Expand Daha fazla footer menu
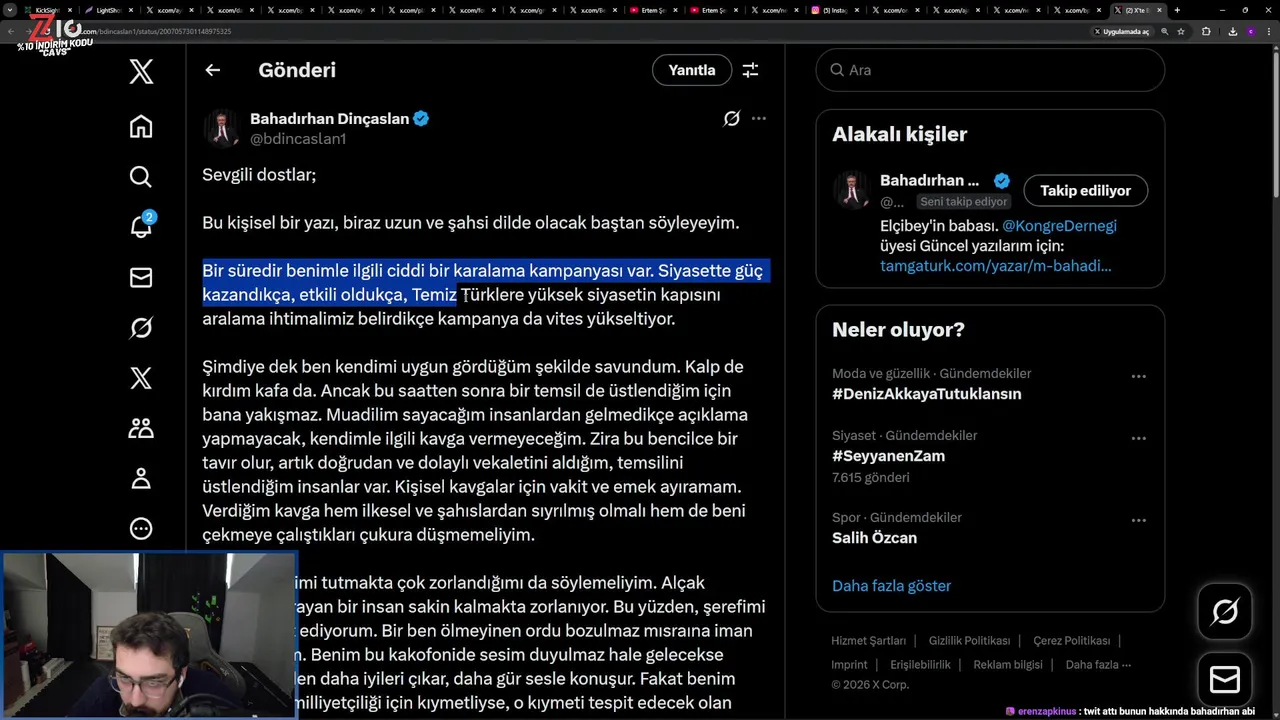This screenshot has width=1280, height=720. (1098, 665)
